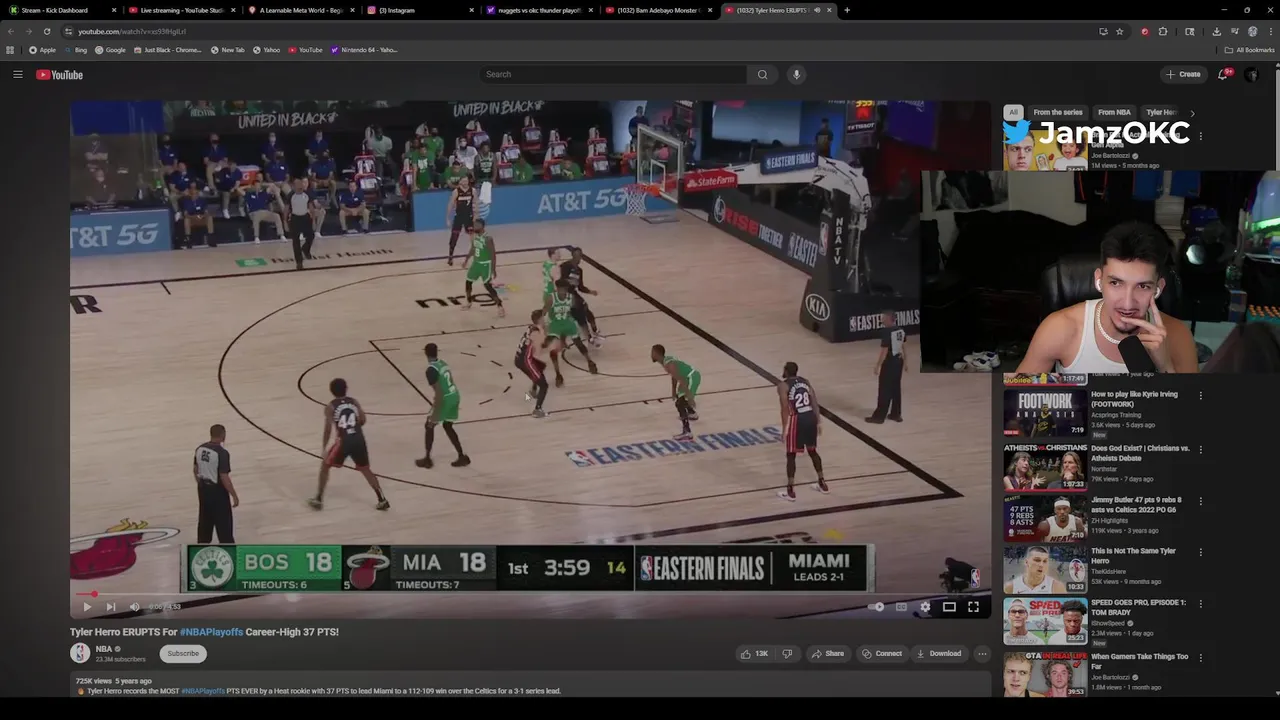
Task: Enter full screen mode in player
Action: click(x=973, y=606)
